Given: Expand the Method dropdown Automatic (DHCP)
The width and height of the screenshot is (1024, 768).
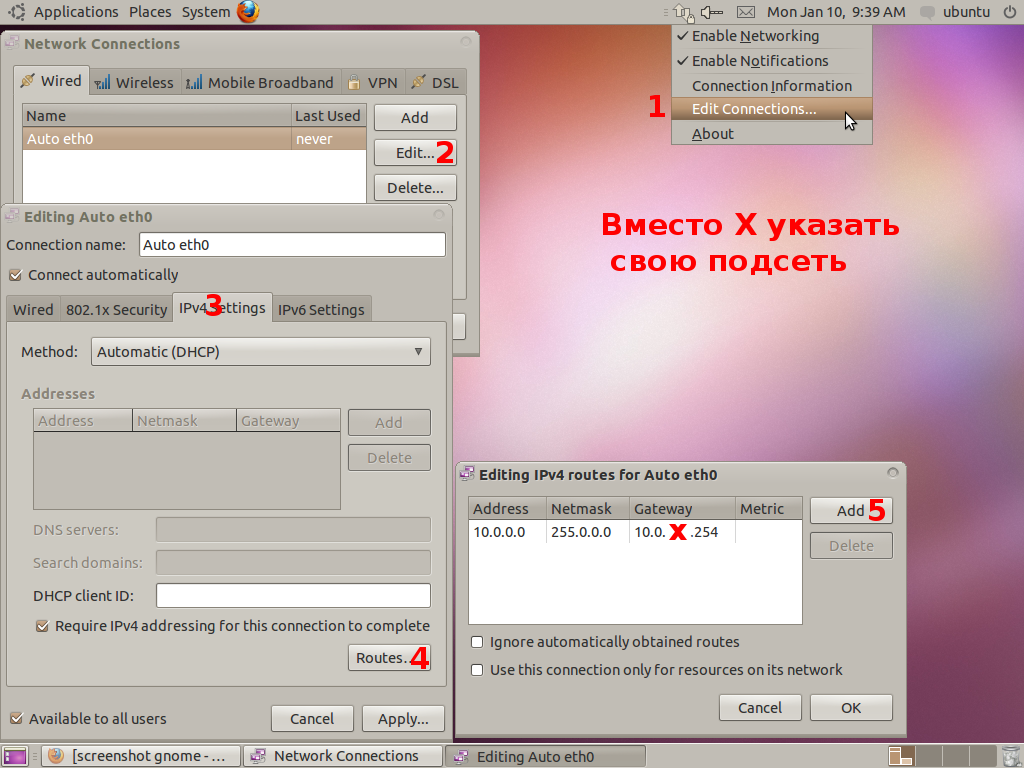Looking at the screenshot, I should (260, 352).
